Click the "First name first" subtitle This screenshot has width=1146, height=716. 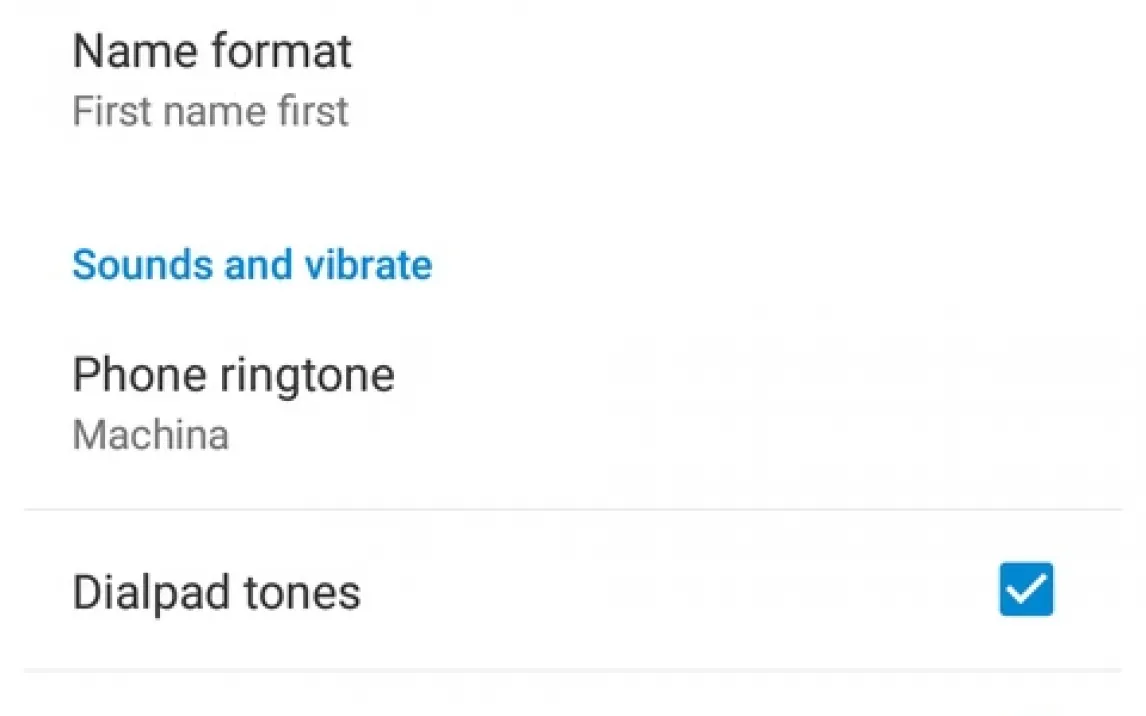pyautogui.click(x=210, y=111)
